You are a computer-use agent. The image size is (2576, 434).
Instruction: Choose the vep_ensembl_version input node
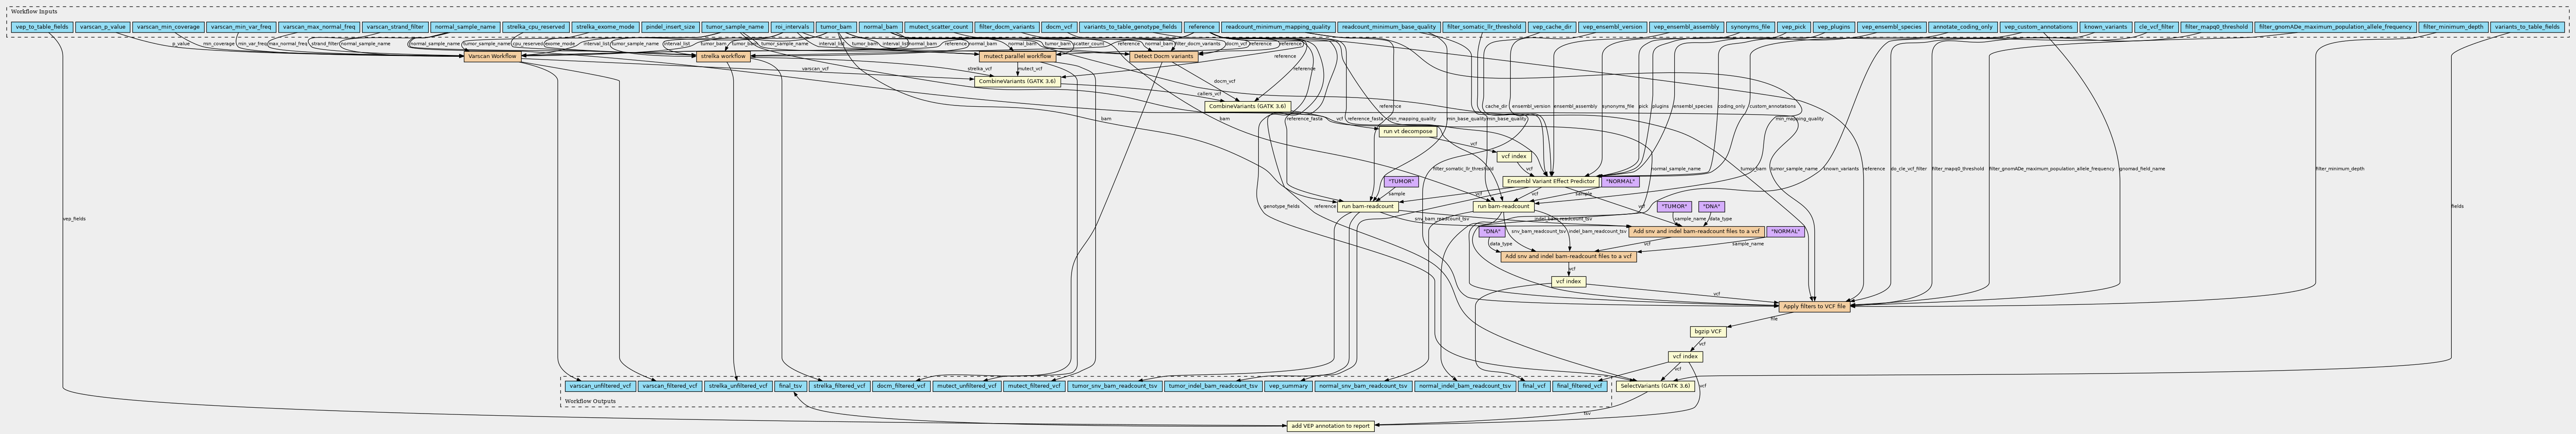coord(1613,27)
